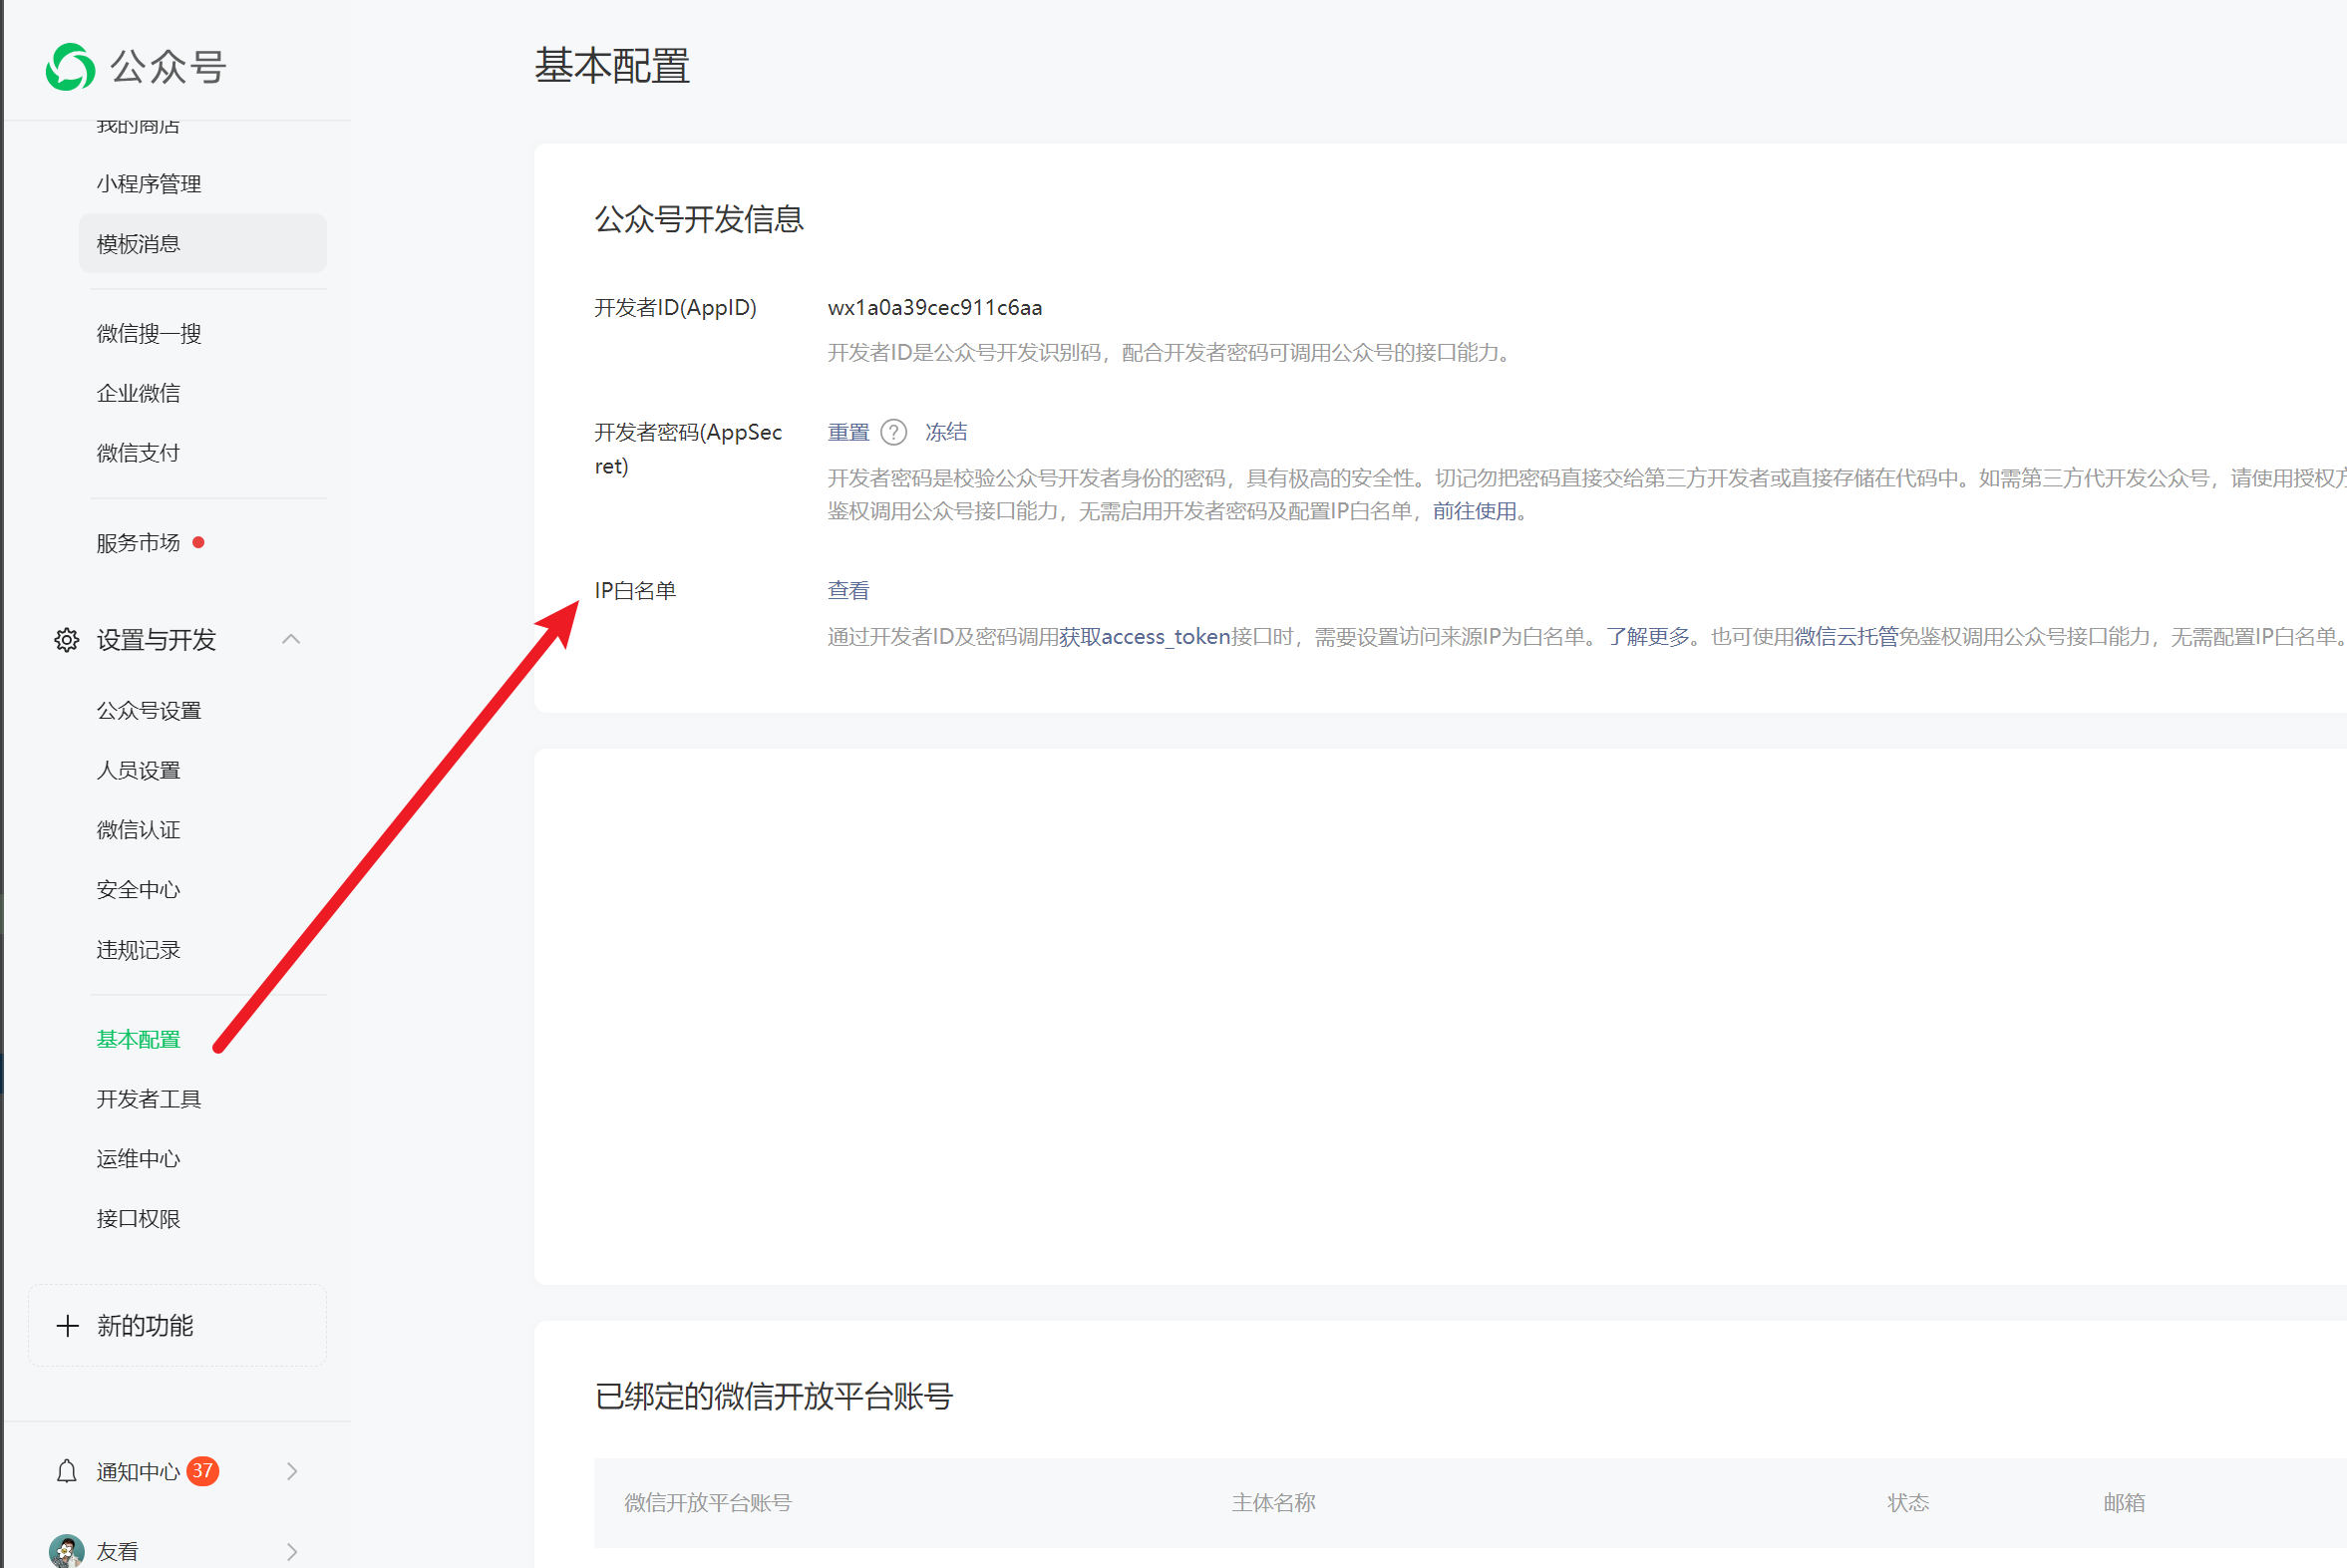This screenshot has height=1568, width=2347.
Task: Select 模板消息 menu item
Action: [x=203, y=243]
